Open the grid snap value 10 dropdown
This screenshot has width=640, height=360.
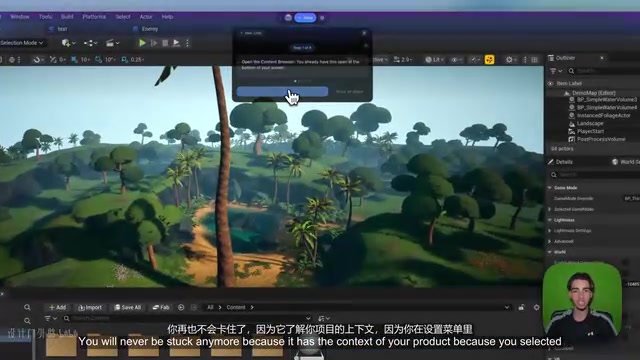click(85, 60)
